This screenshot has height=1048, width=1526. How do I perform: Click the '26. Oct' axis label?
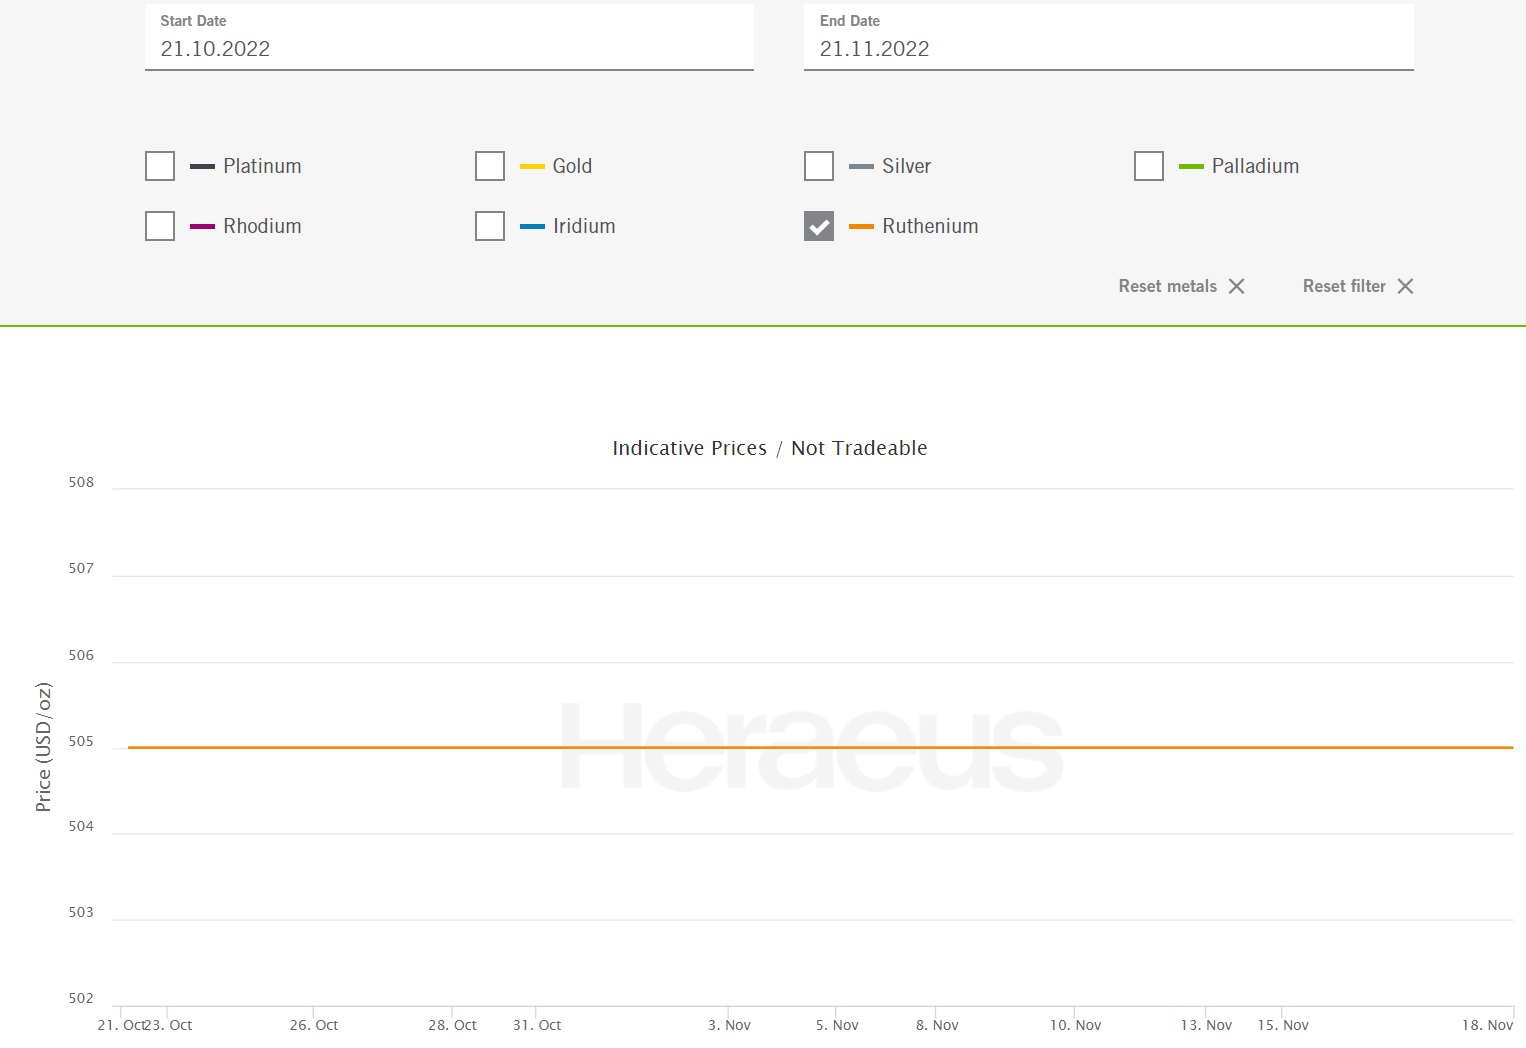point(314,1025)
